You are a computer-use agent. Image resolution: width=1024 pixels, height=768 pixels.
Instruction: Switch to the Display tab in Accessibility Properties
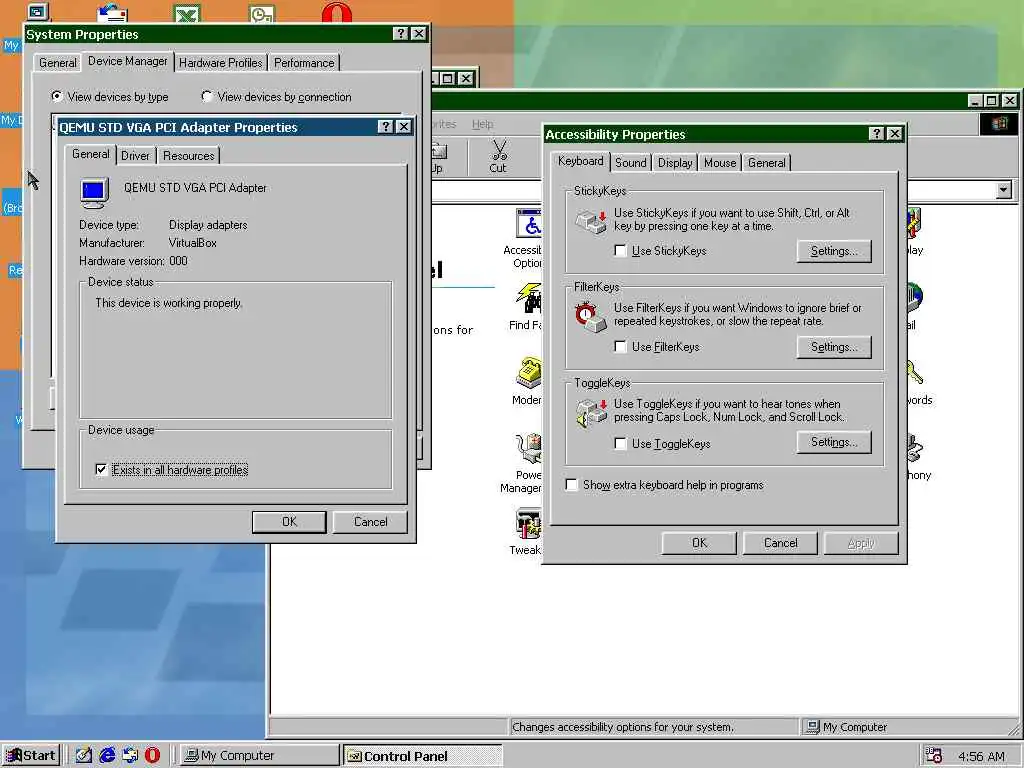click(675, 163)
